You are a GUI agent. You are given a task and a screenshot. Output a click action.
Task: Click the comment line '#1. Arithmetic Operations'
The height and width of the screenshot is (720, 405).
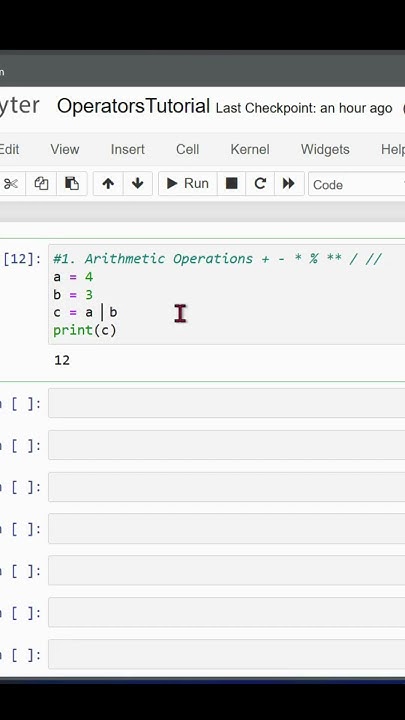[217, 259]
